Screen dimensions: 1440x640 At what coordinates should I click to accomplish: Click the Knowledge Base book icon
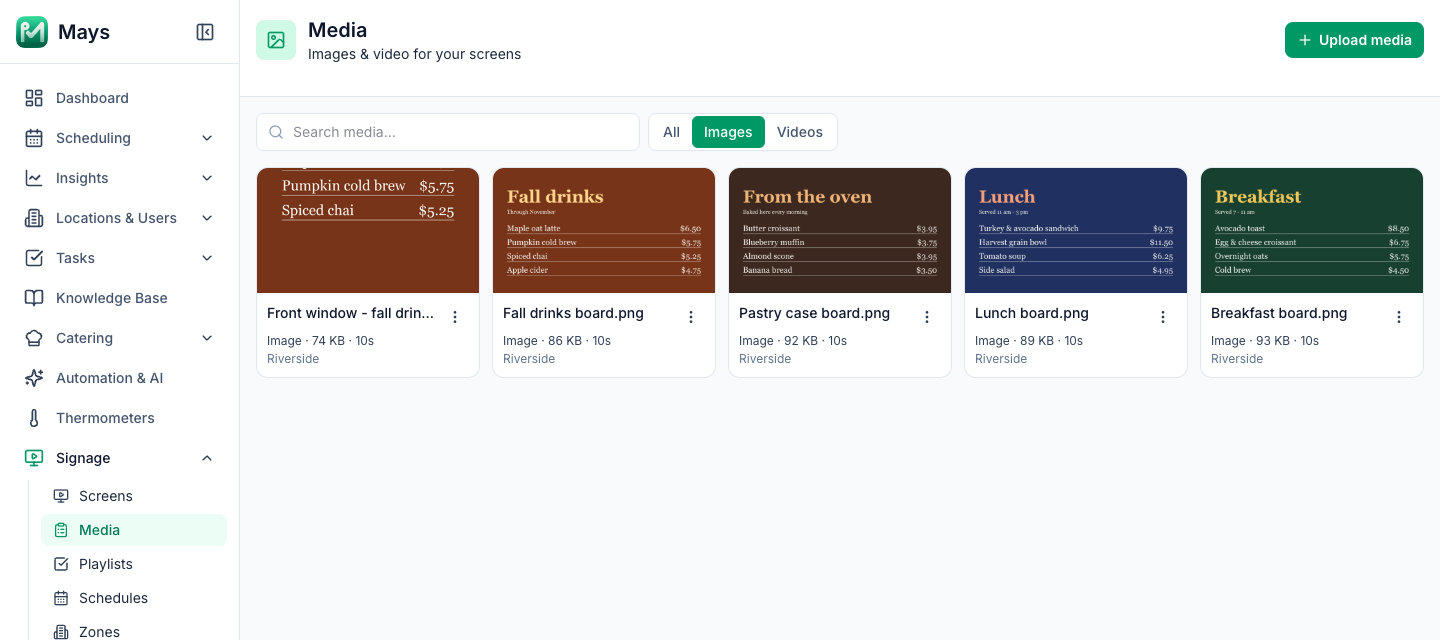tap(34, 298)
